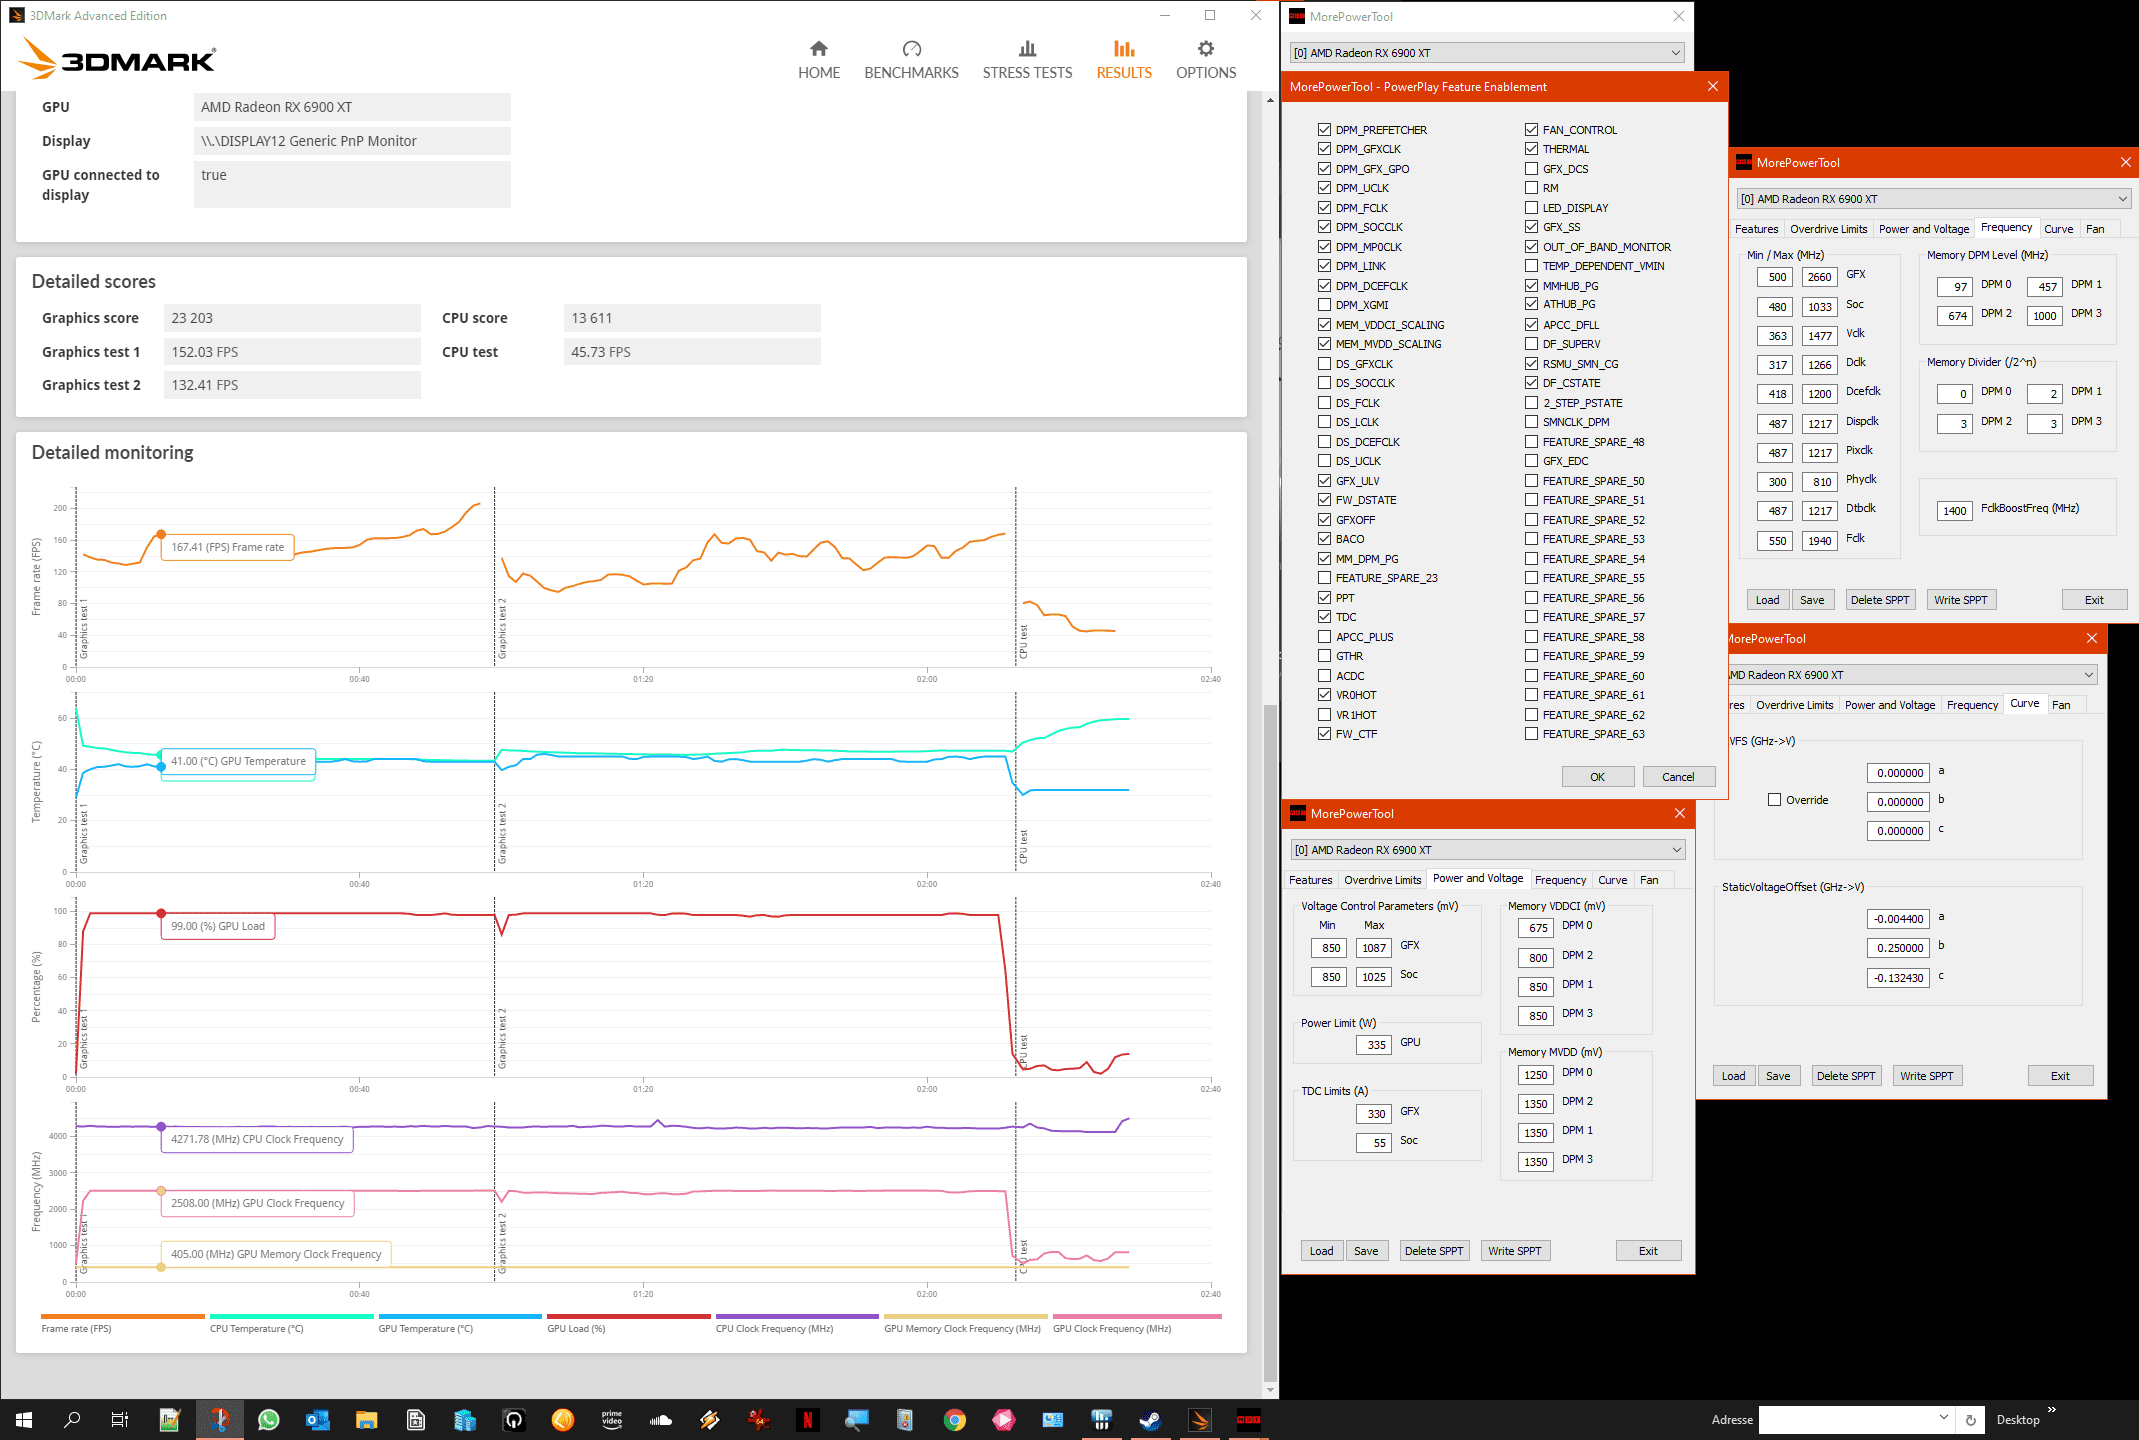The width and height of the screenshot is (2139, 1440).
Task: Toggle the PPT checkbox
Action: pyautogui.click(x=1324, y=598)
